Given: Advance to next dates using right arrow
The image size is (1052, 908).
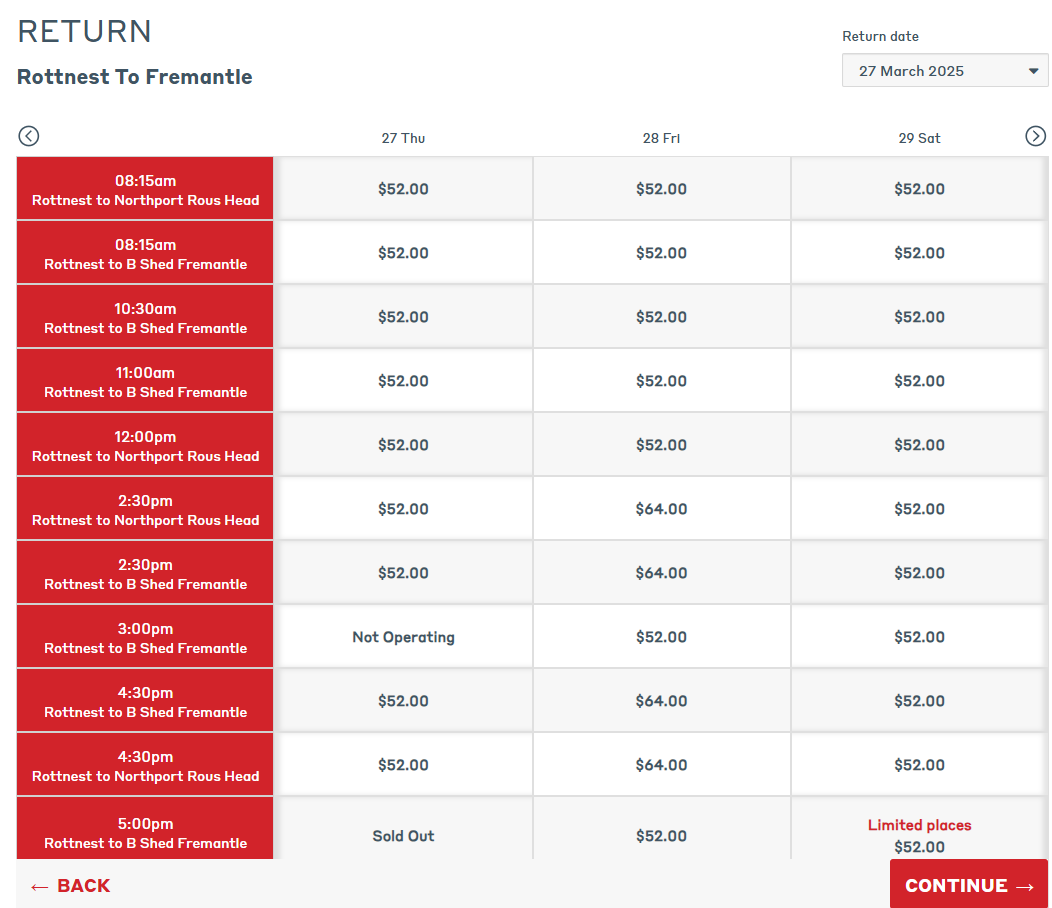Looking at the screenshot, I should coord(1035,136).
